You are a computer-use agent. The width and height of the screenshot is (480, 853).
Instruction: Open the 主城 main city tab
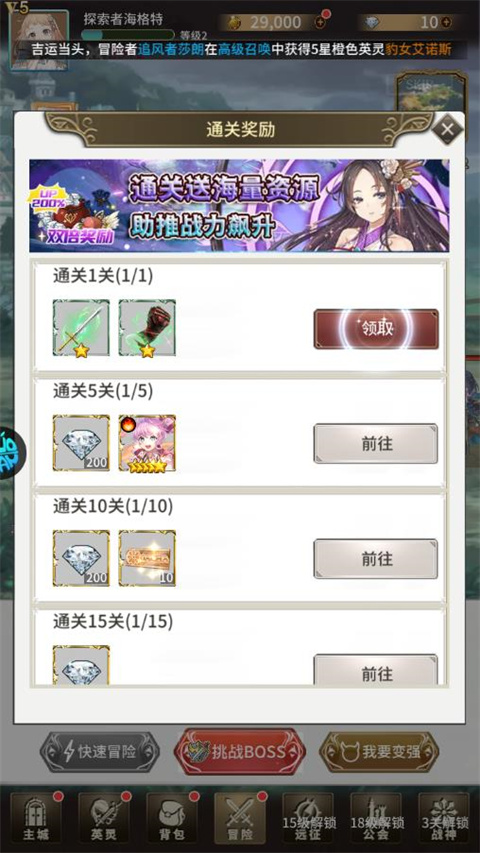[x=36, y=819]
